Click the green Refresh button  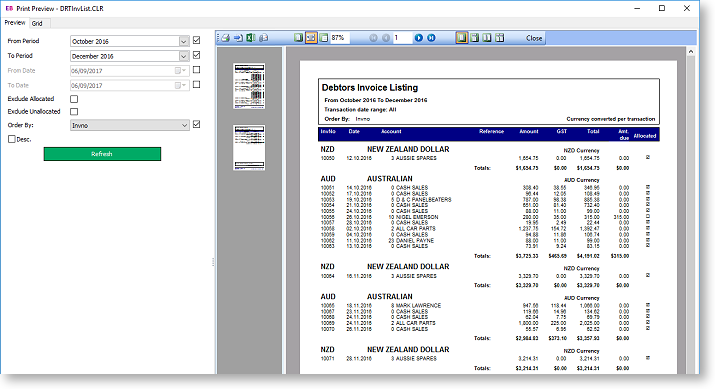pos(102,154)
